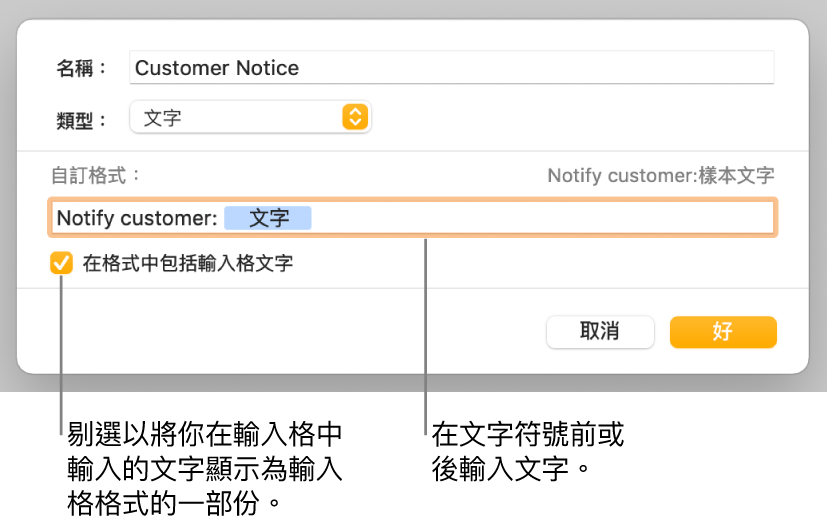The image size is (827, 527).
Task: Click the custom format field after Notify customer:
Action: pyautogui.click(x=412, y=217)
